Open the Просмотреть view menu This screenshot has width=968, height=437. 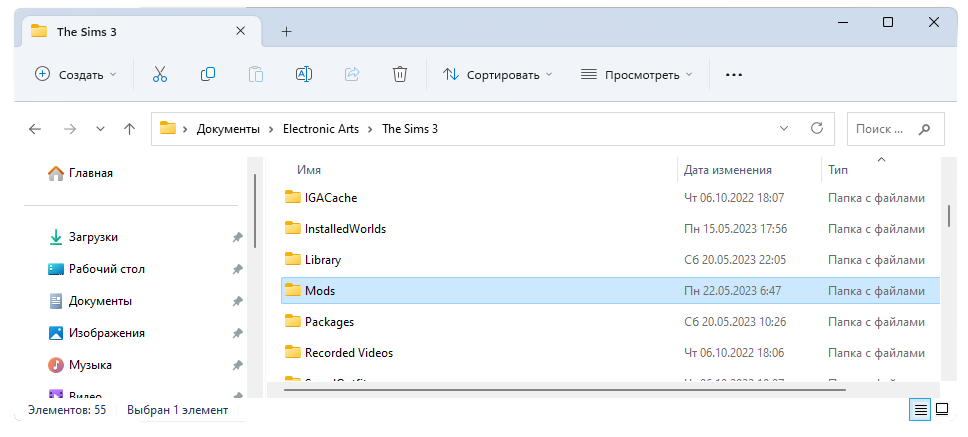point(637,74)
